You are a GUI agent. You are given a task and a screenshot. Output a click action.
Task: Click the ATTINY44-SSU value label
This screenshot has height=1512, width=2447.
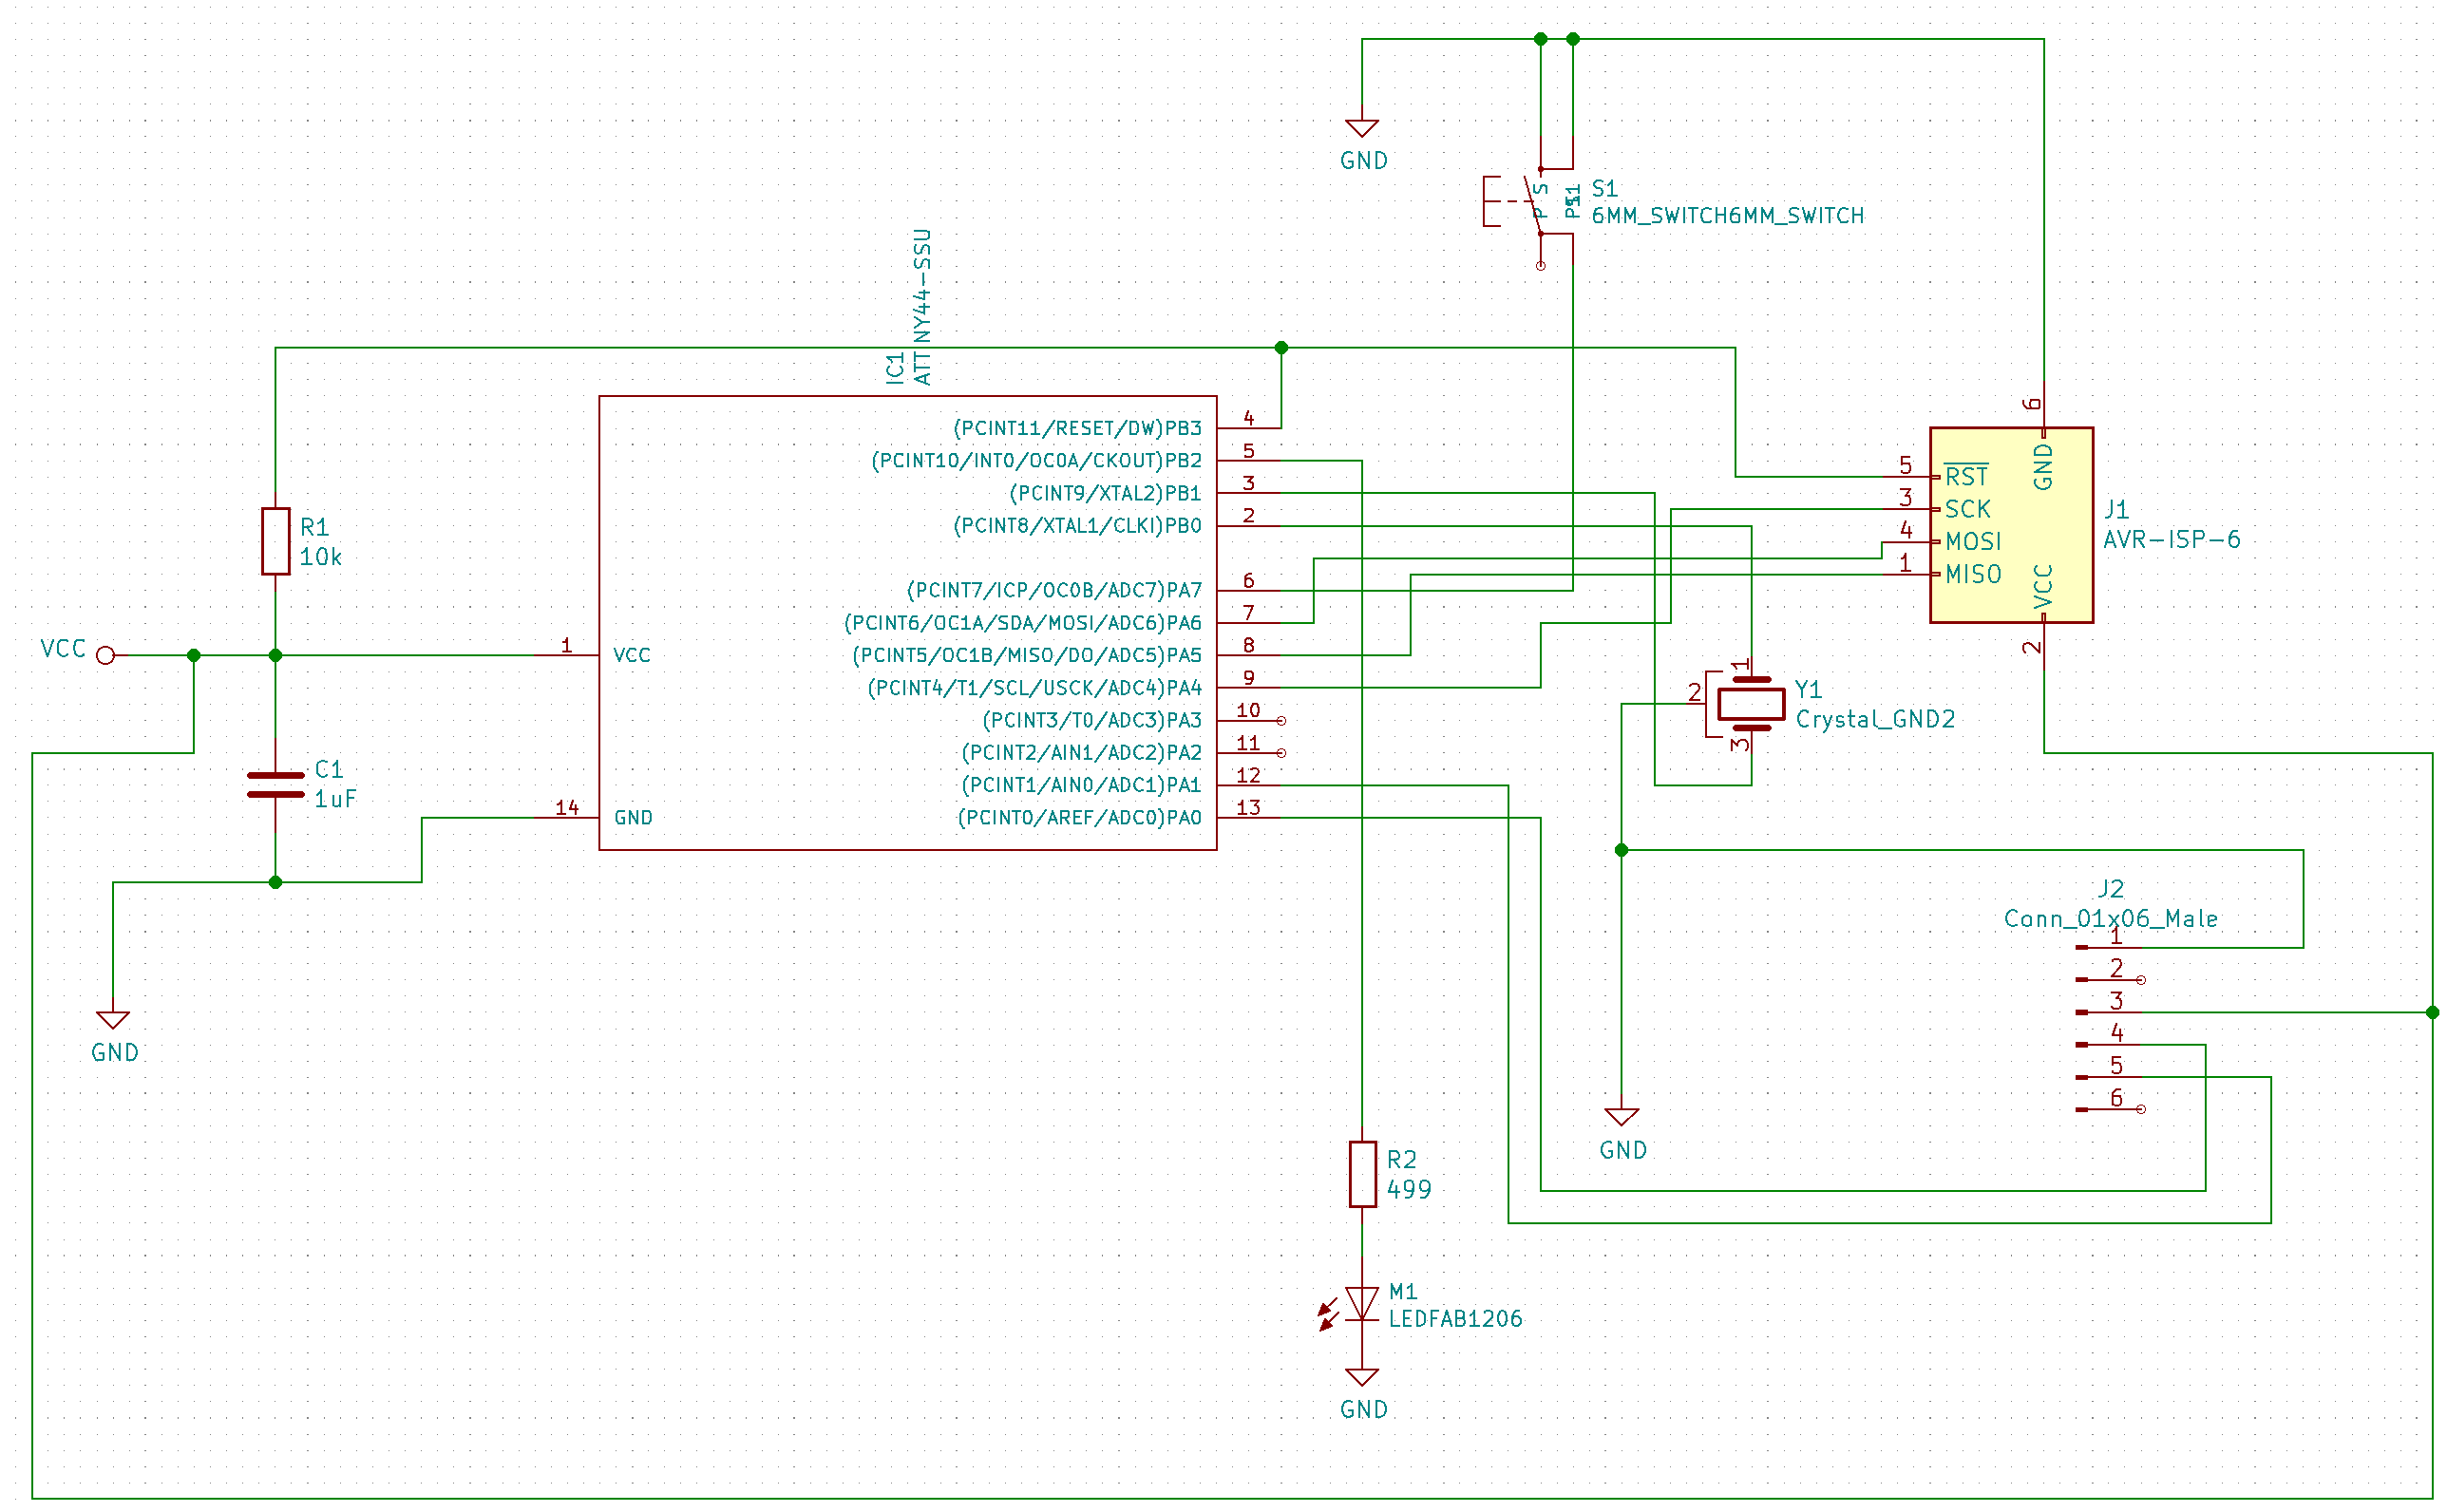point(922,307)
